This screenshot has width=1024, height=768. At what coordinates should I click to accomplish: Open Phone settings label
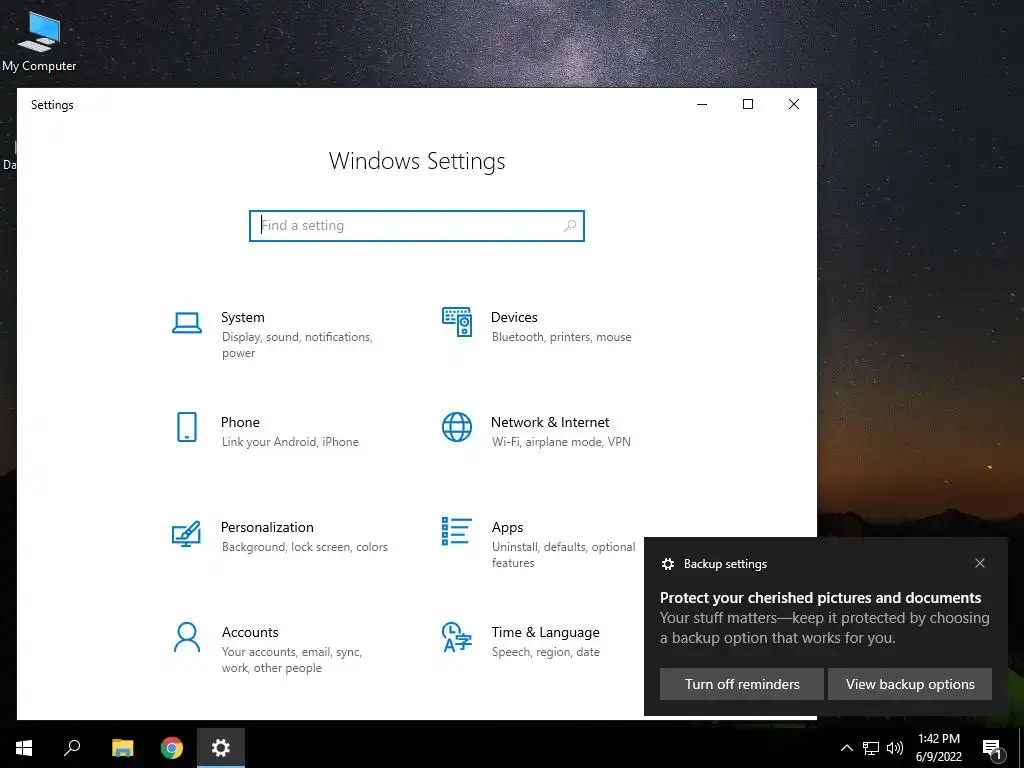pyautogui.click(x=240, y=422)
